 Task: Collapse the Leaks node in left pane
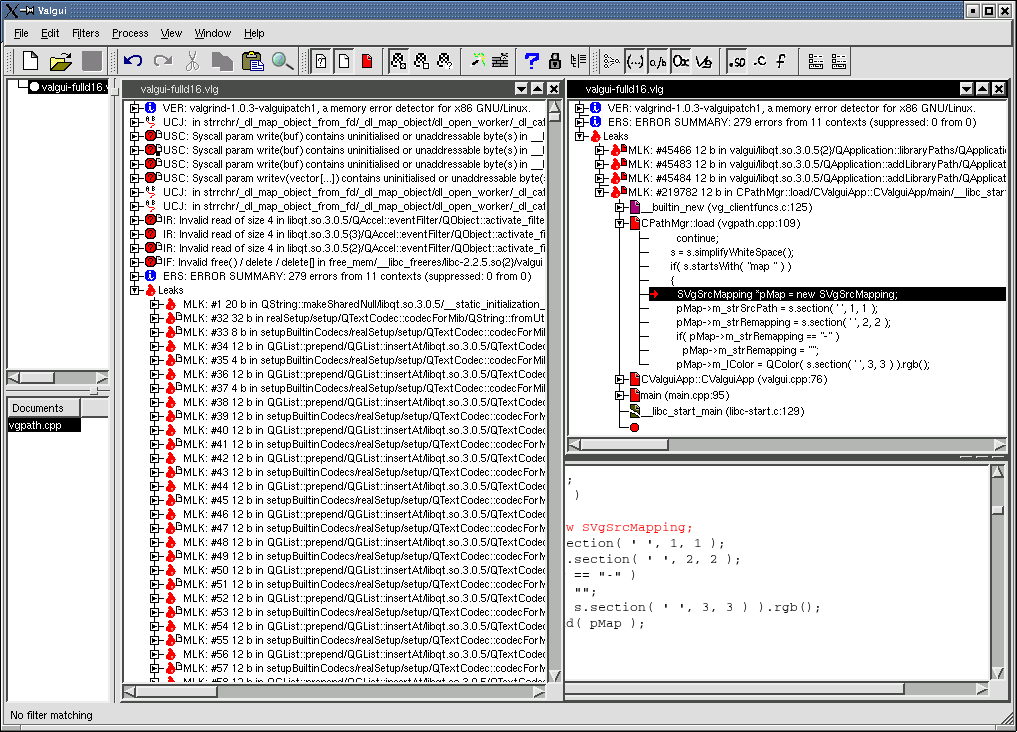[x=135, y=290]
